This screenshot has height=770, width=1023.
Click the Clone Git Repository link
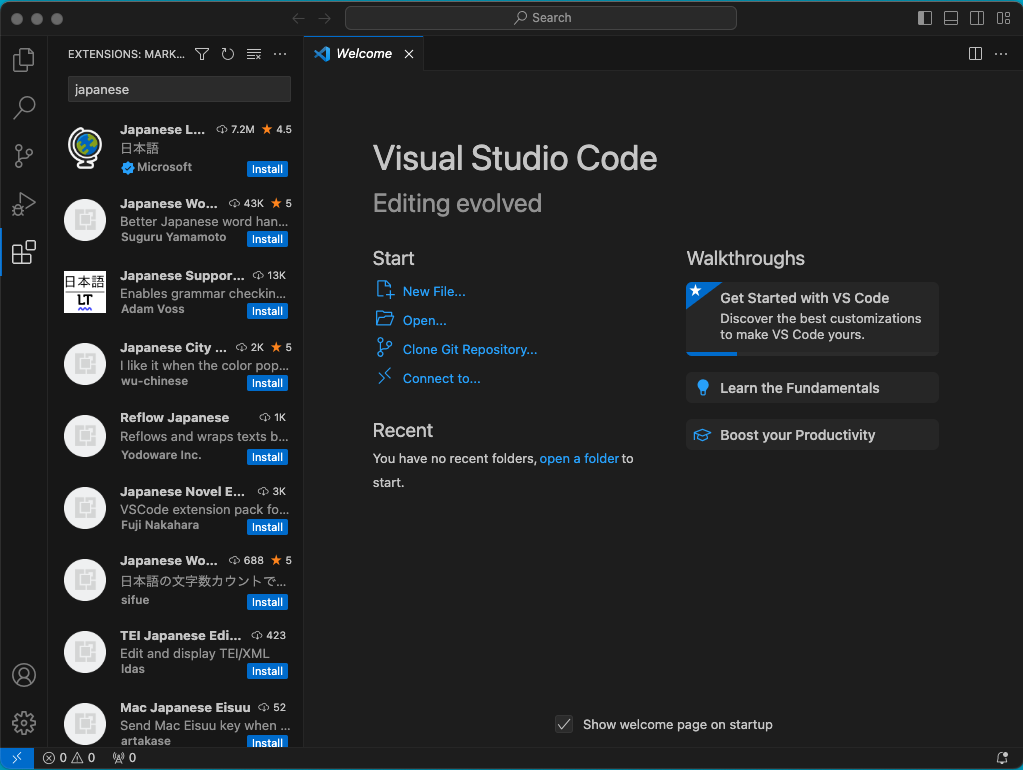coord(469,349)
